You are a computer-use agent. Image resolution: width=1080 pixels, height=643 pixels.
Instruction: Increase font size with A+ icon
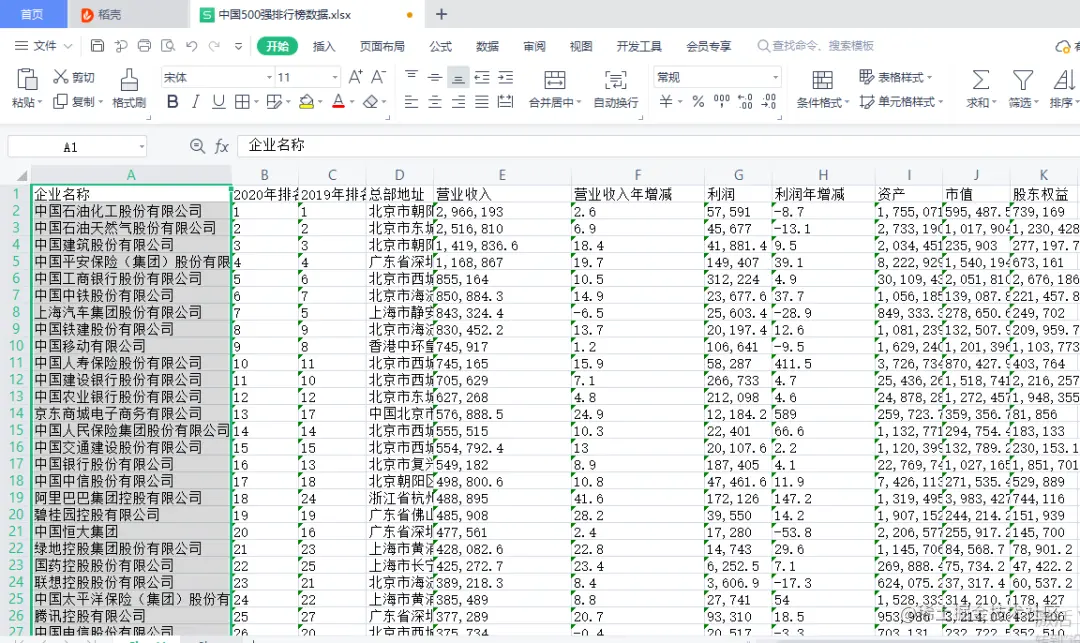click(355, 77)
